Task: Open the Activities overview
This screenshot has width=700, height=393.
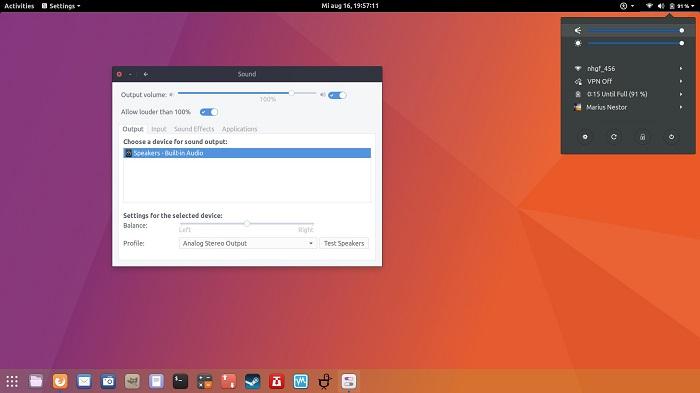Action: 19,6
